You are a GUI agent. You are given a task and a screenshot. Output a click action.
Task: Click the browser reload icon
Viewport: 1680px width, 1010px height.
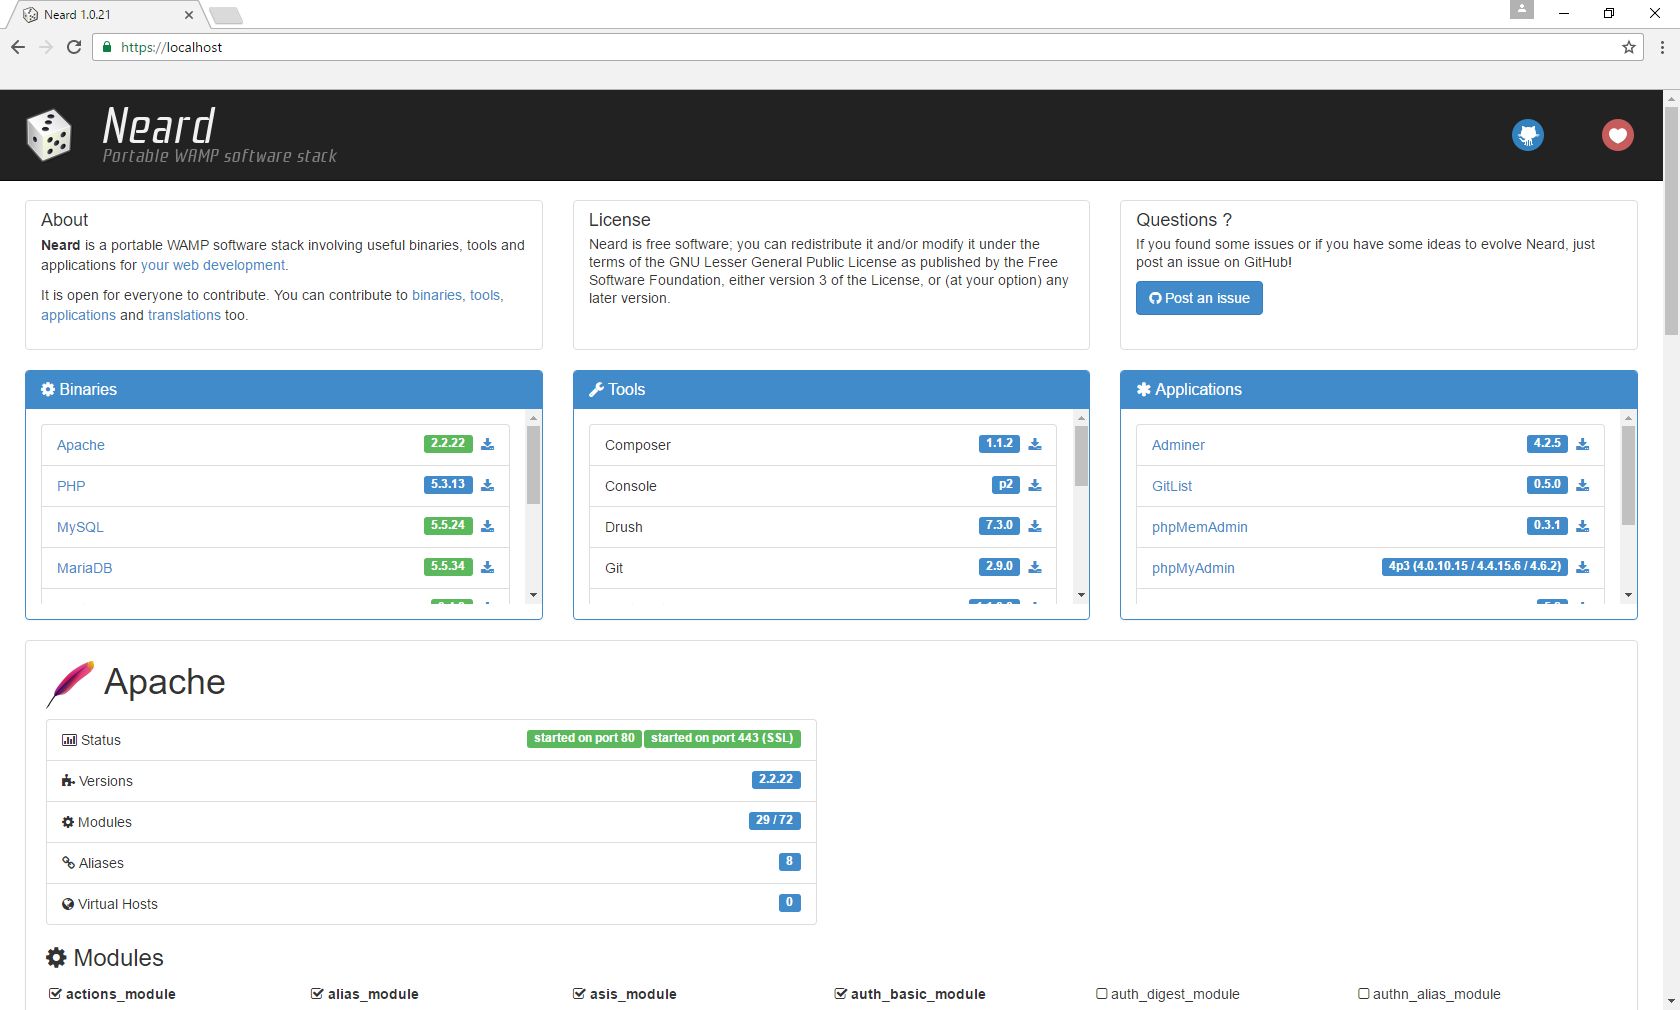(73, 47)
